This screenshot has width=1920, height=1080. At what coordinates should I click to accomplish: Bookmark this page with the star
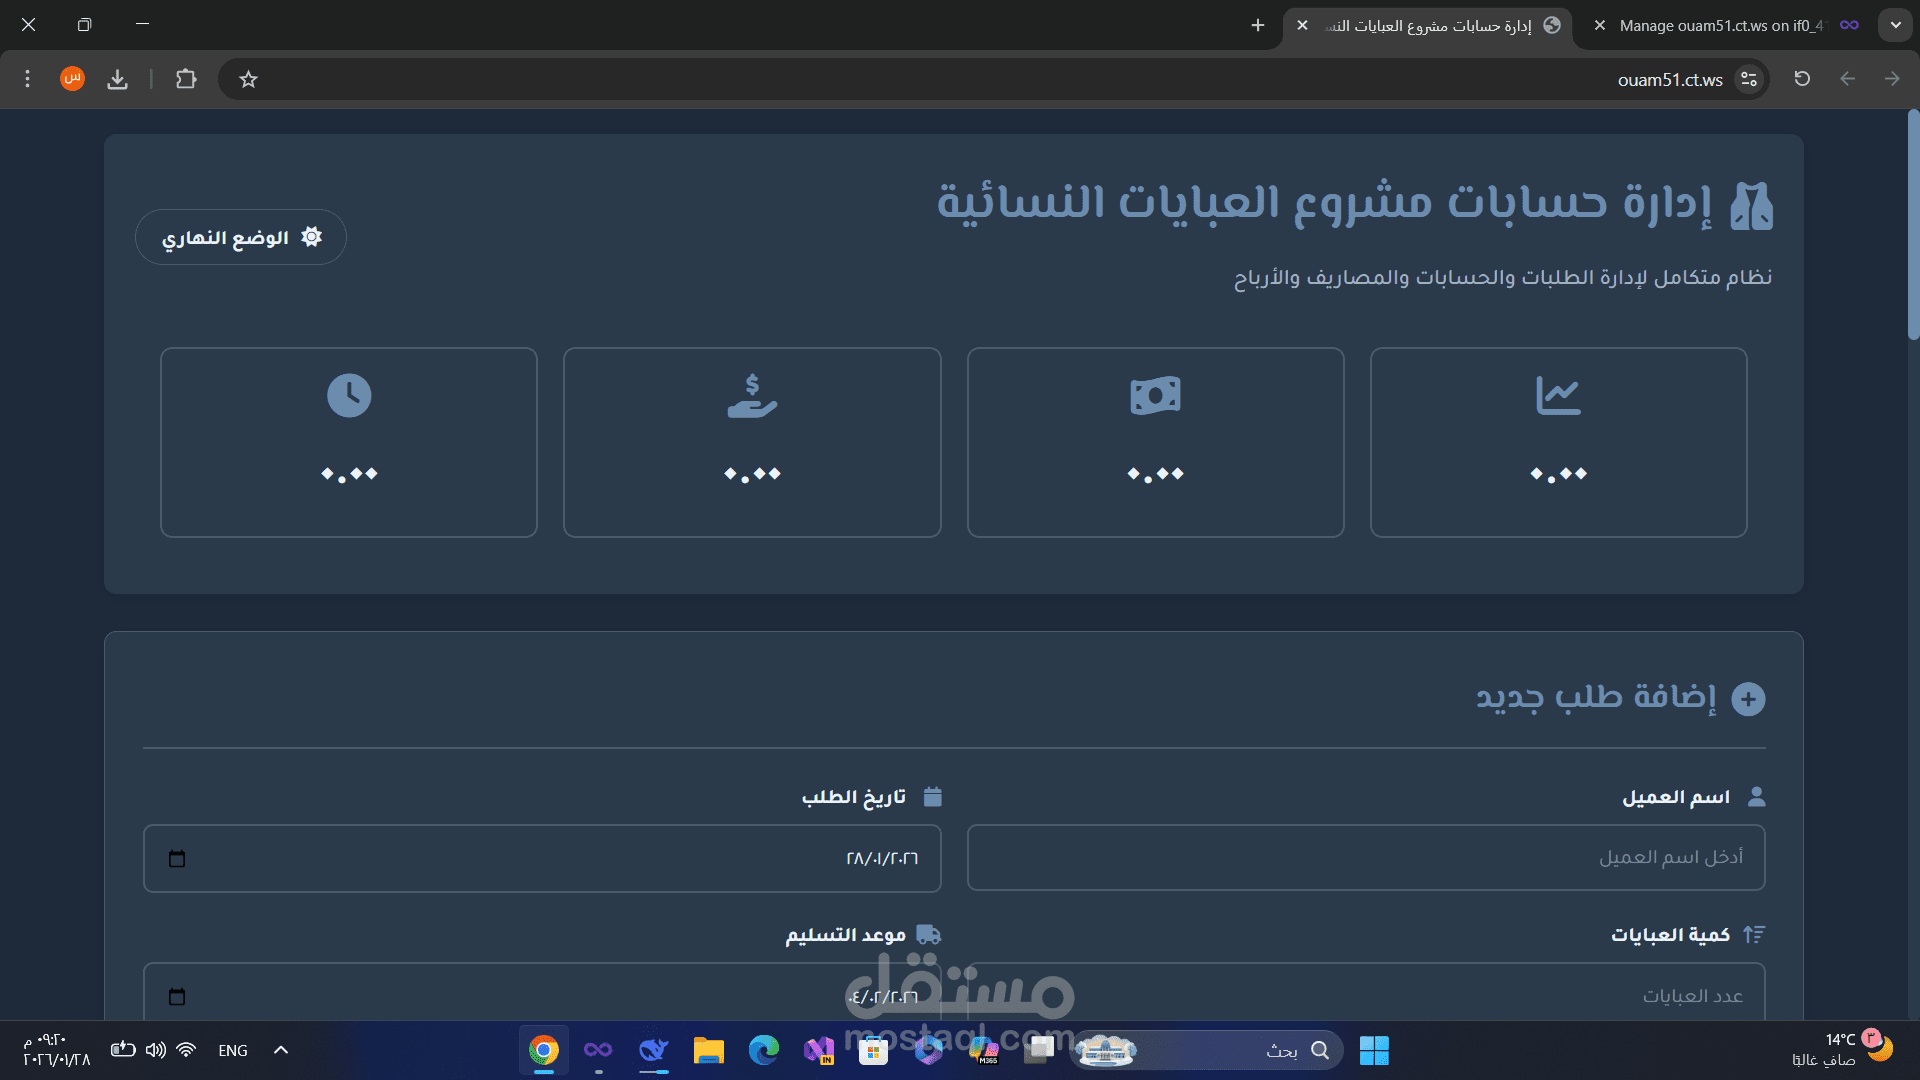[x=247, y=79]
